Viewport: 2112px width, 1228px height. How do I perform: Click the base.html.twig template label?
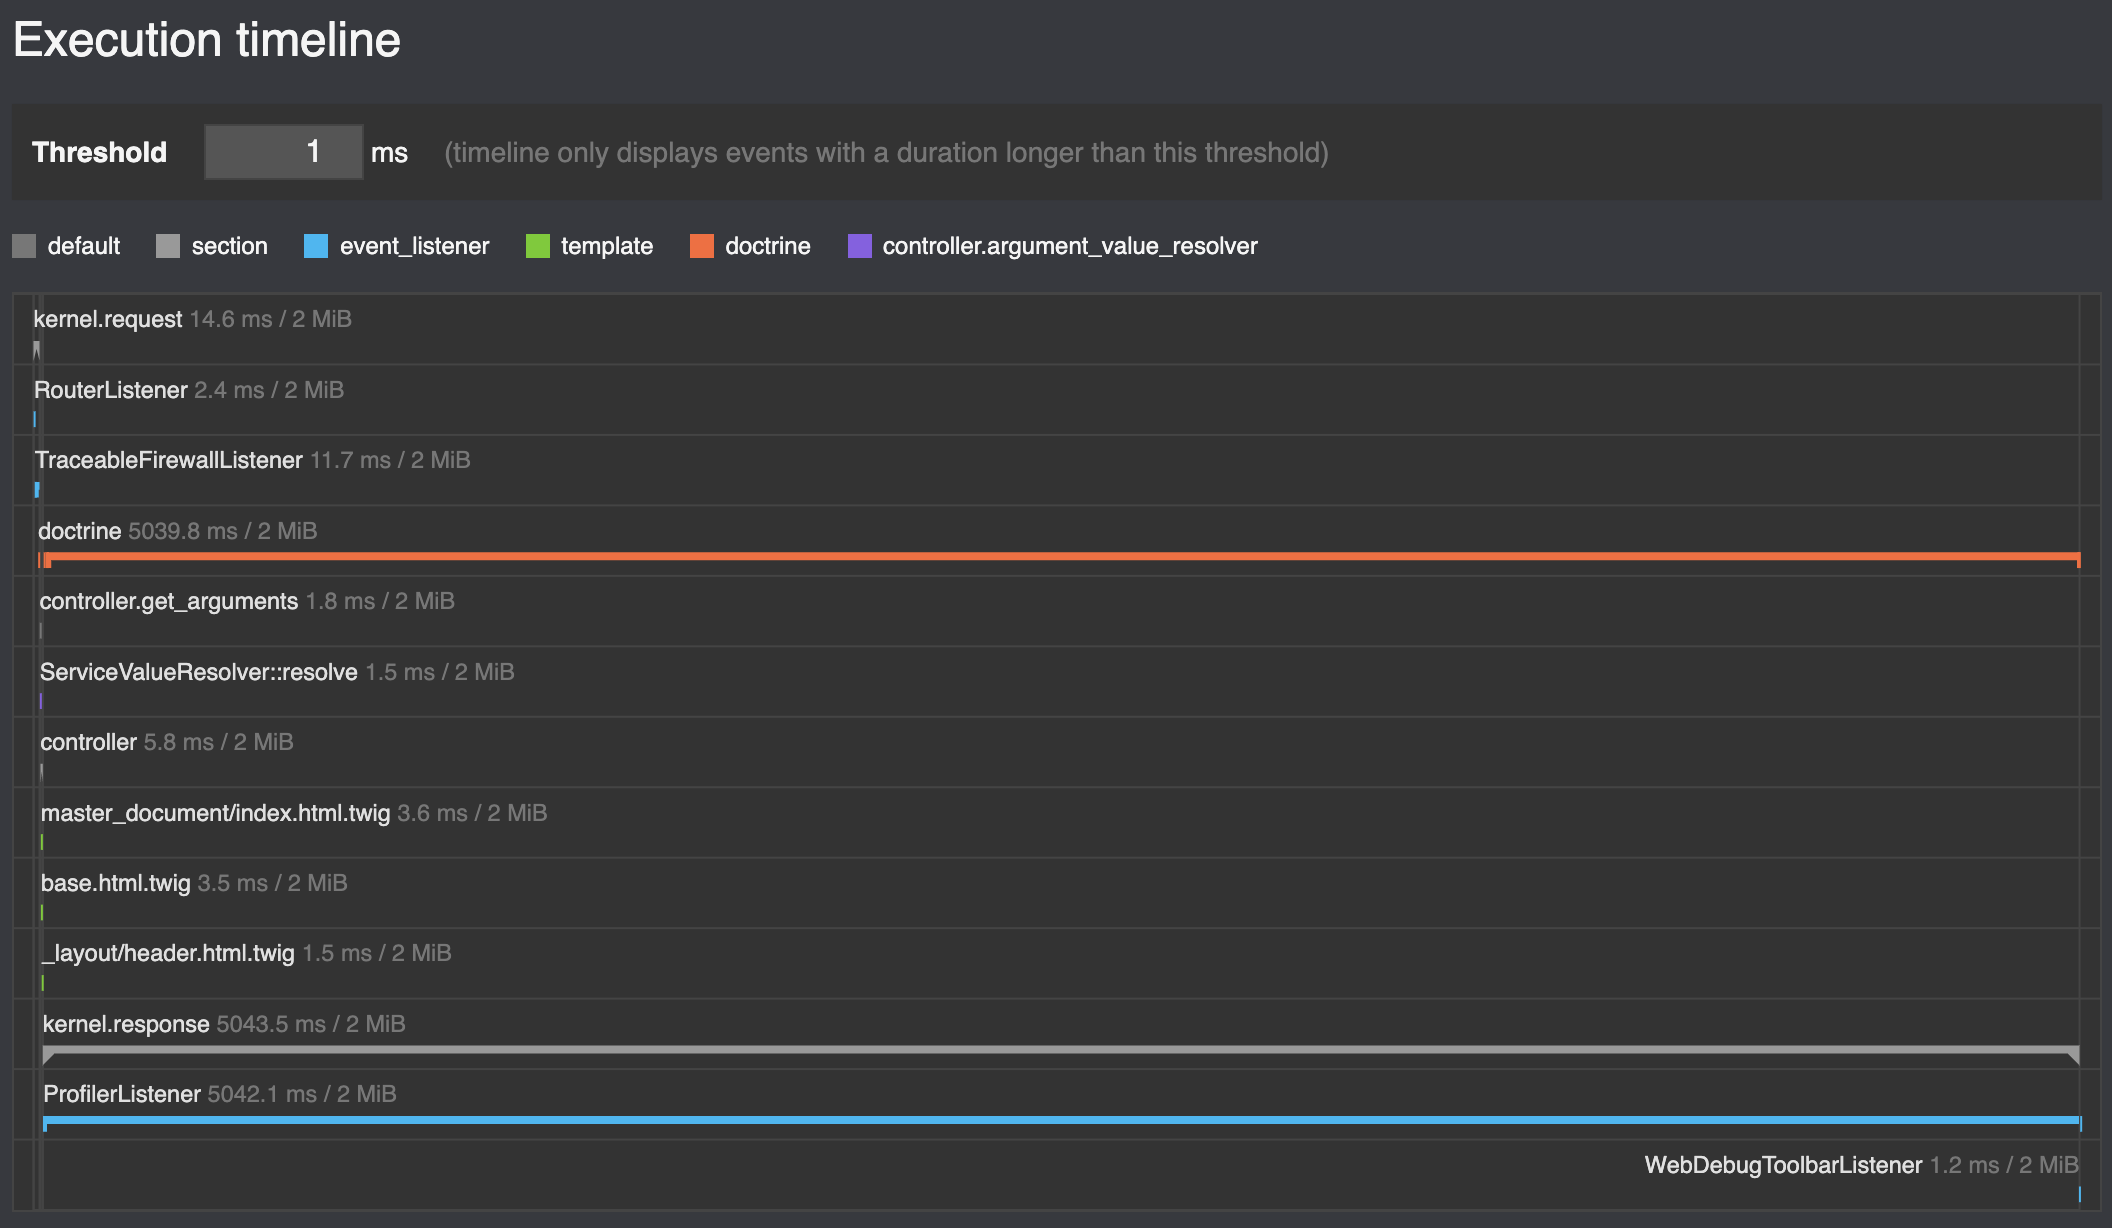(x=116, y=883)
